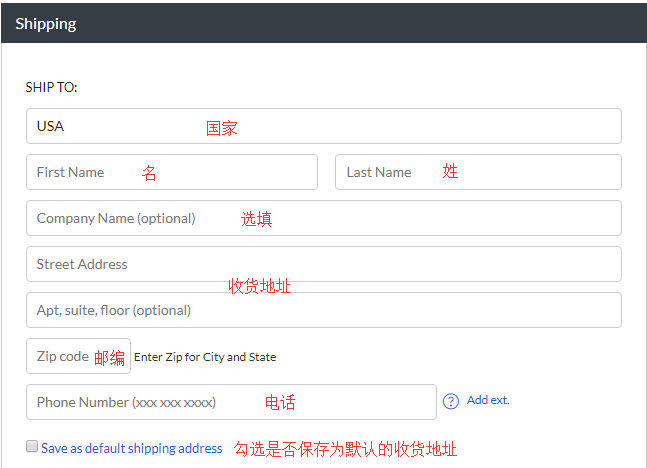Viewport: 647px width, 468px height.
Task: Click the First Name input field
Action: [x=171, y=172]
